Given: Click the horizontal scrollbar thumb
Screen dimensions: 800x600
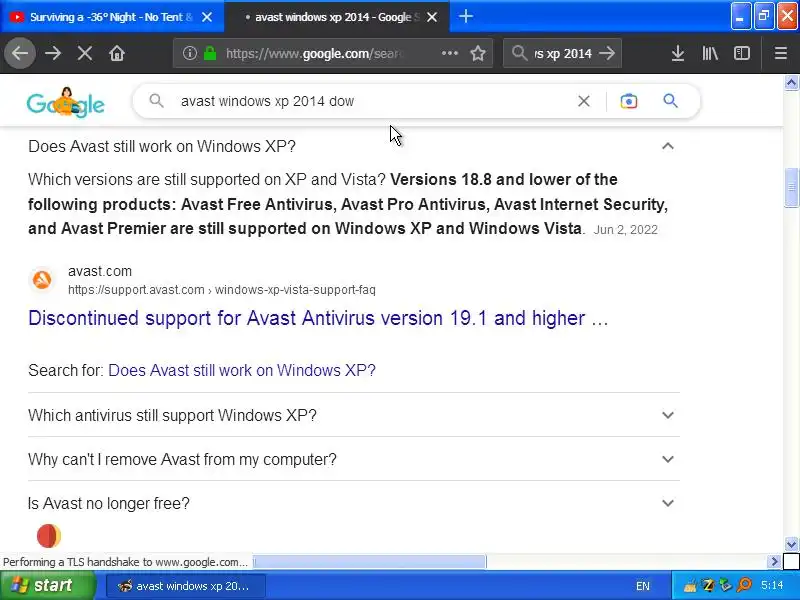Looking at the screenshot, I should tap(370, 562).
